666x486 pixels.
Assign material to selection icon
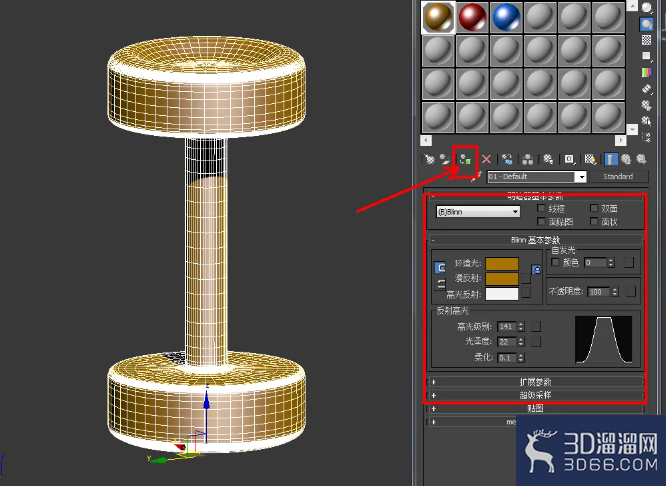coord(466,160)
